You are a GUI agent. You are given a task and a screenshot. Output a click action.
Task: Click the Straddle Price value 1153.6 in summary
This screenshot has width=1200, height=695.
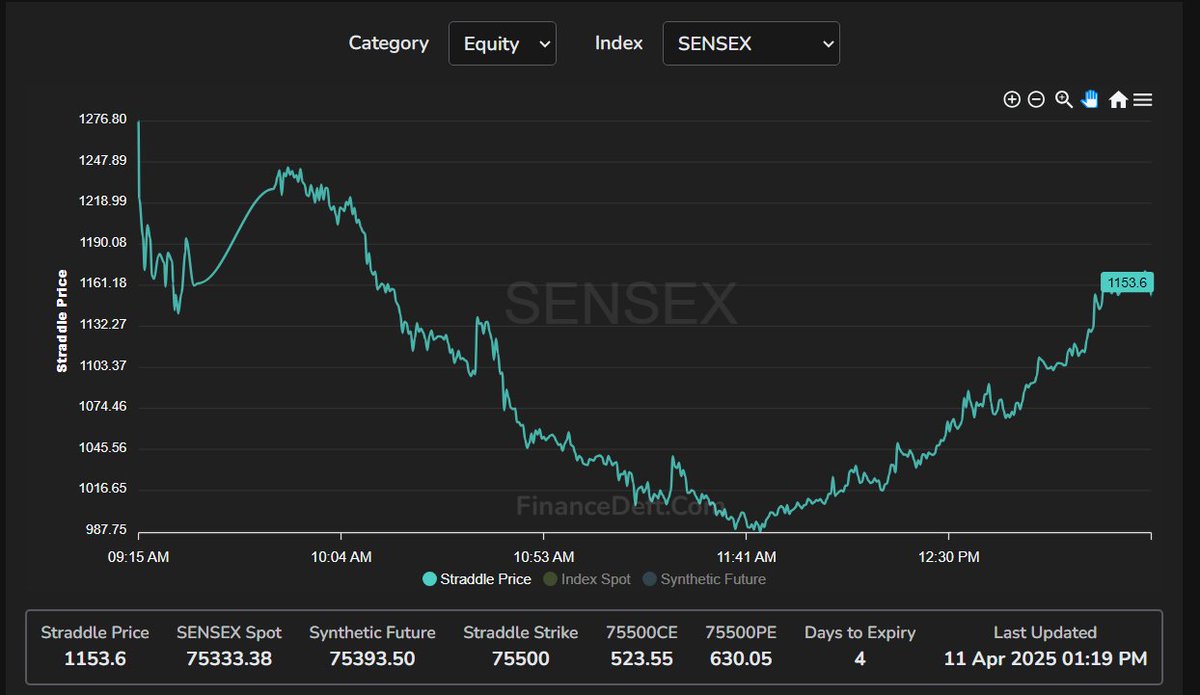[x=95, y=659]
